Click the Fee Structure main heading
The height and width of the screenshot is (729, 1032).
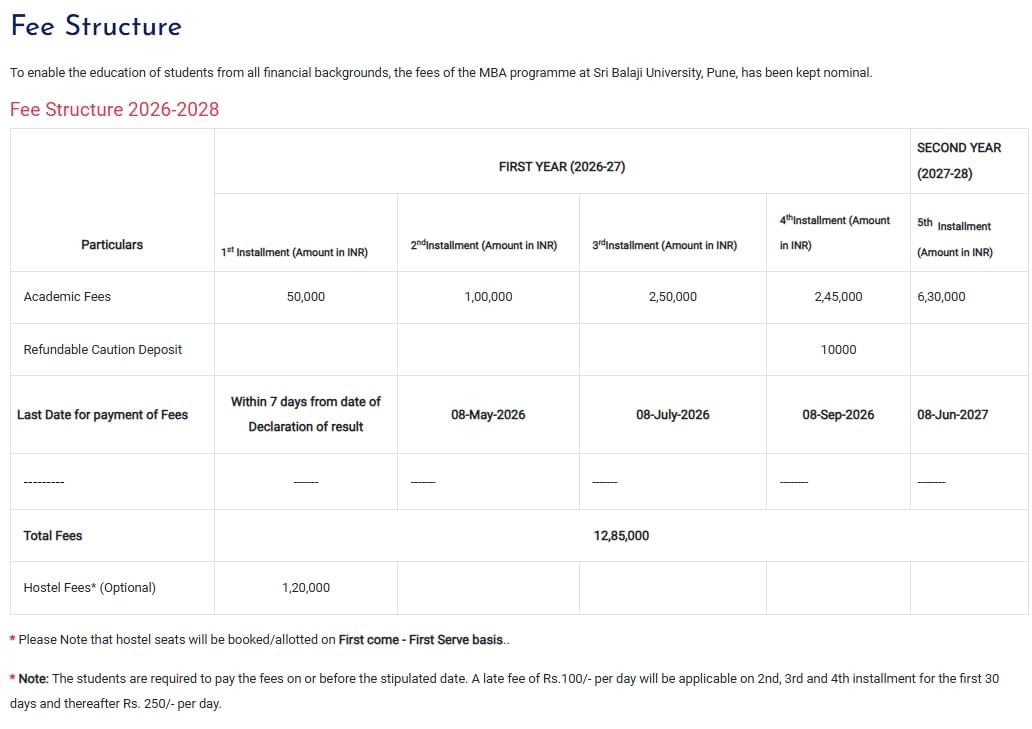pos(96,26)
